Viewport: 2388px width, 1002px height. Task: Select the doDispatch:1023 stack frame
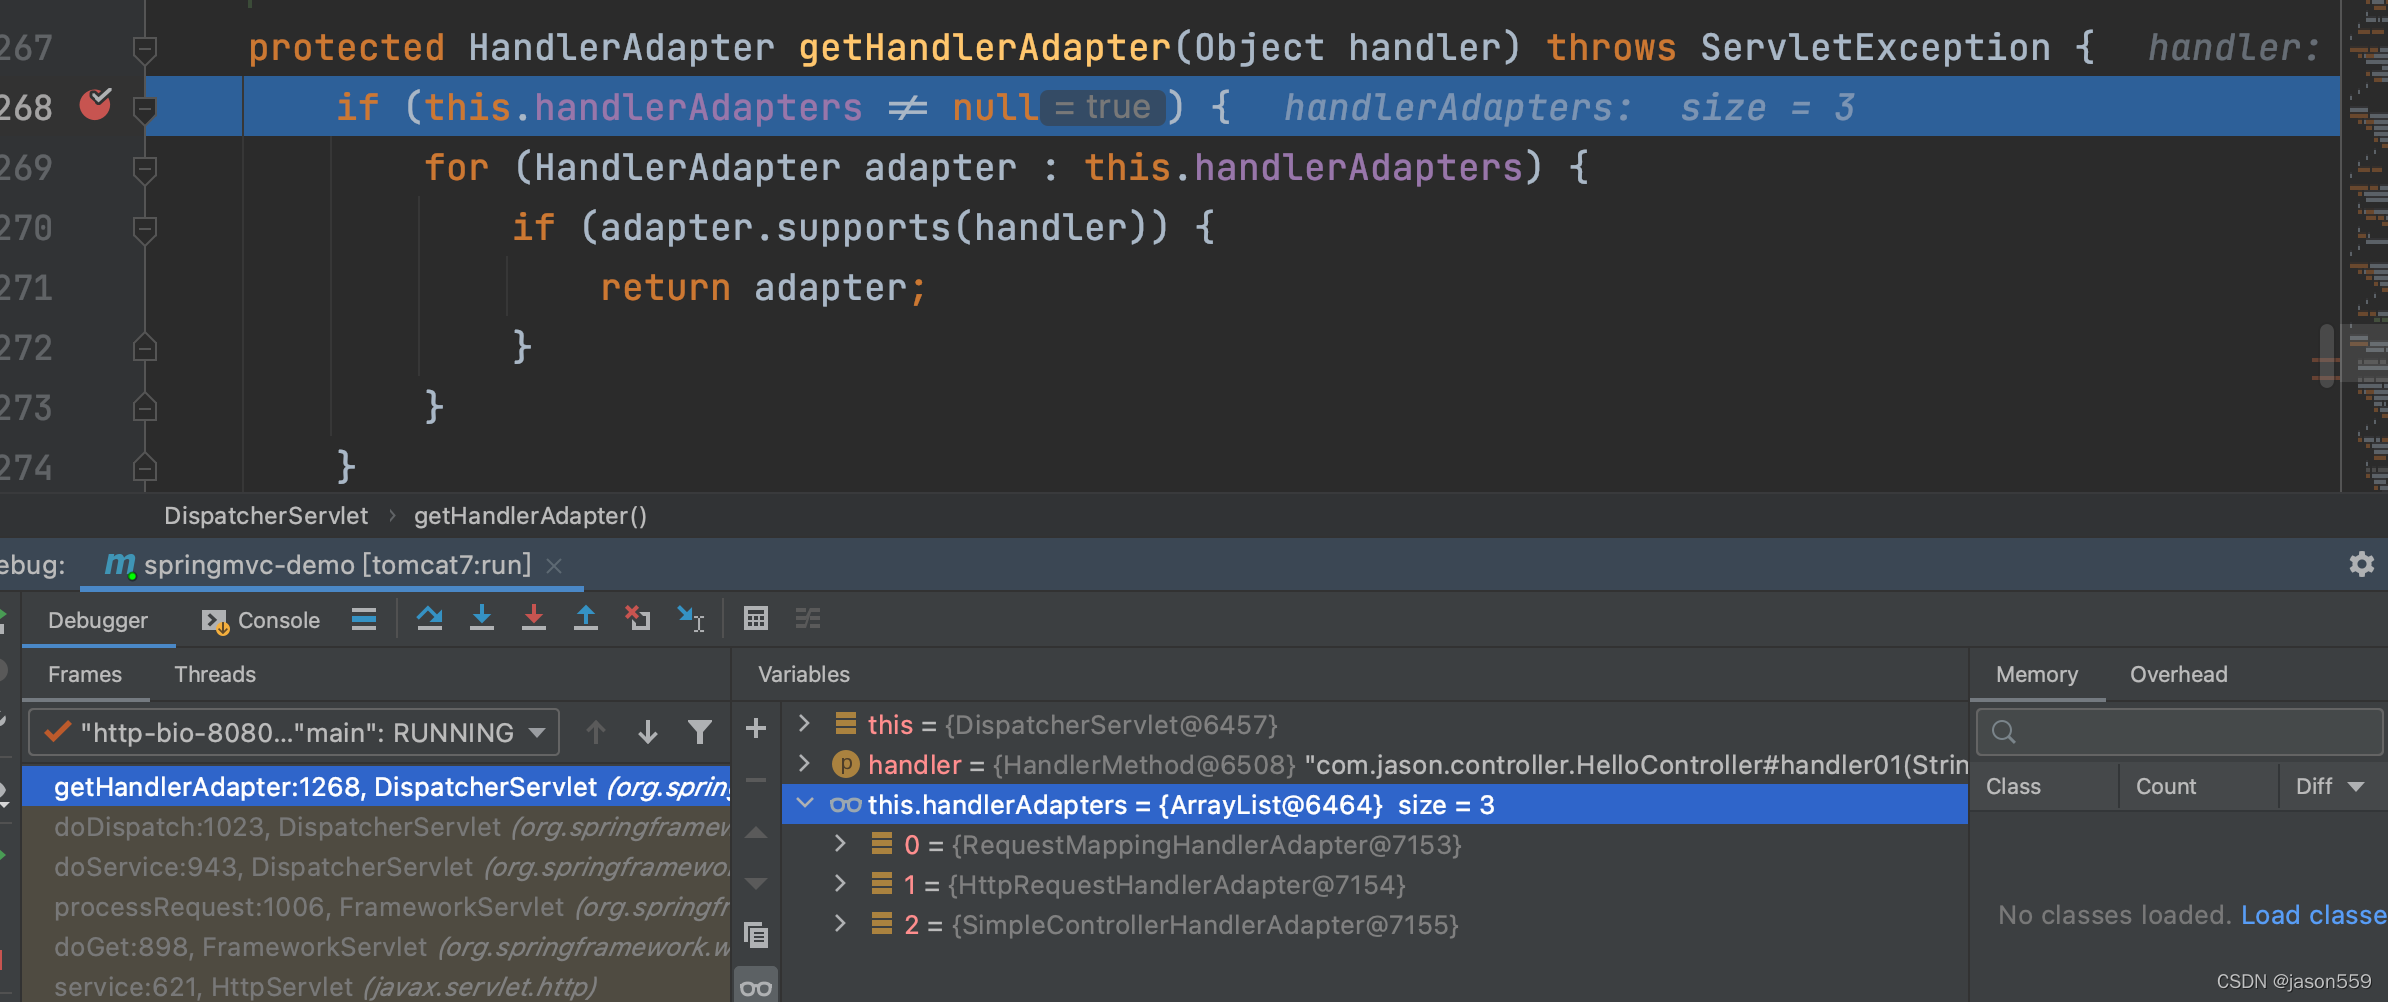tap(376, 827)
